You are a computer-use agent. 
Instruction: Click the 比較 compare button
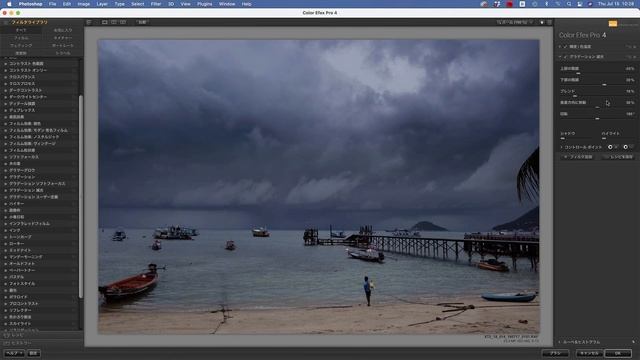pyautogui.click(x=142, y=22)
